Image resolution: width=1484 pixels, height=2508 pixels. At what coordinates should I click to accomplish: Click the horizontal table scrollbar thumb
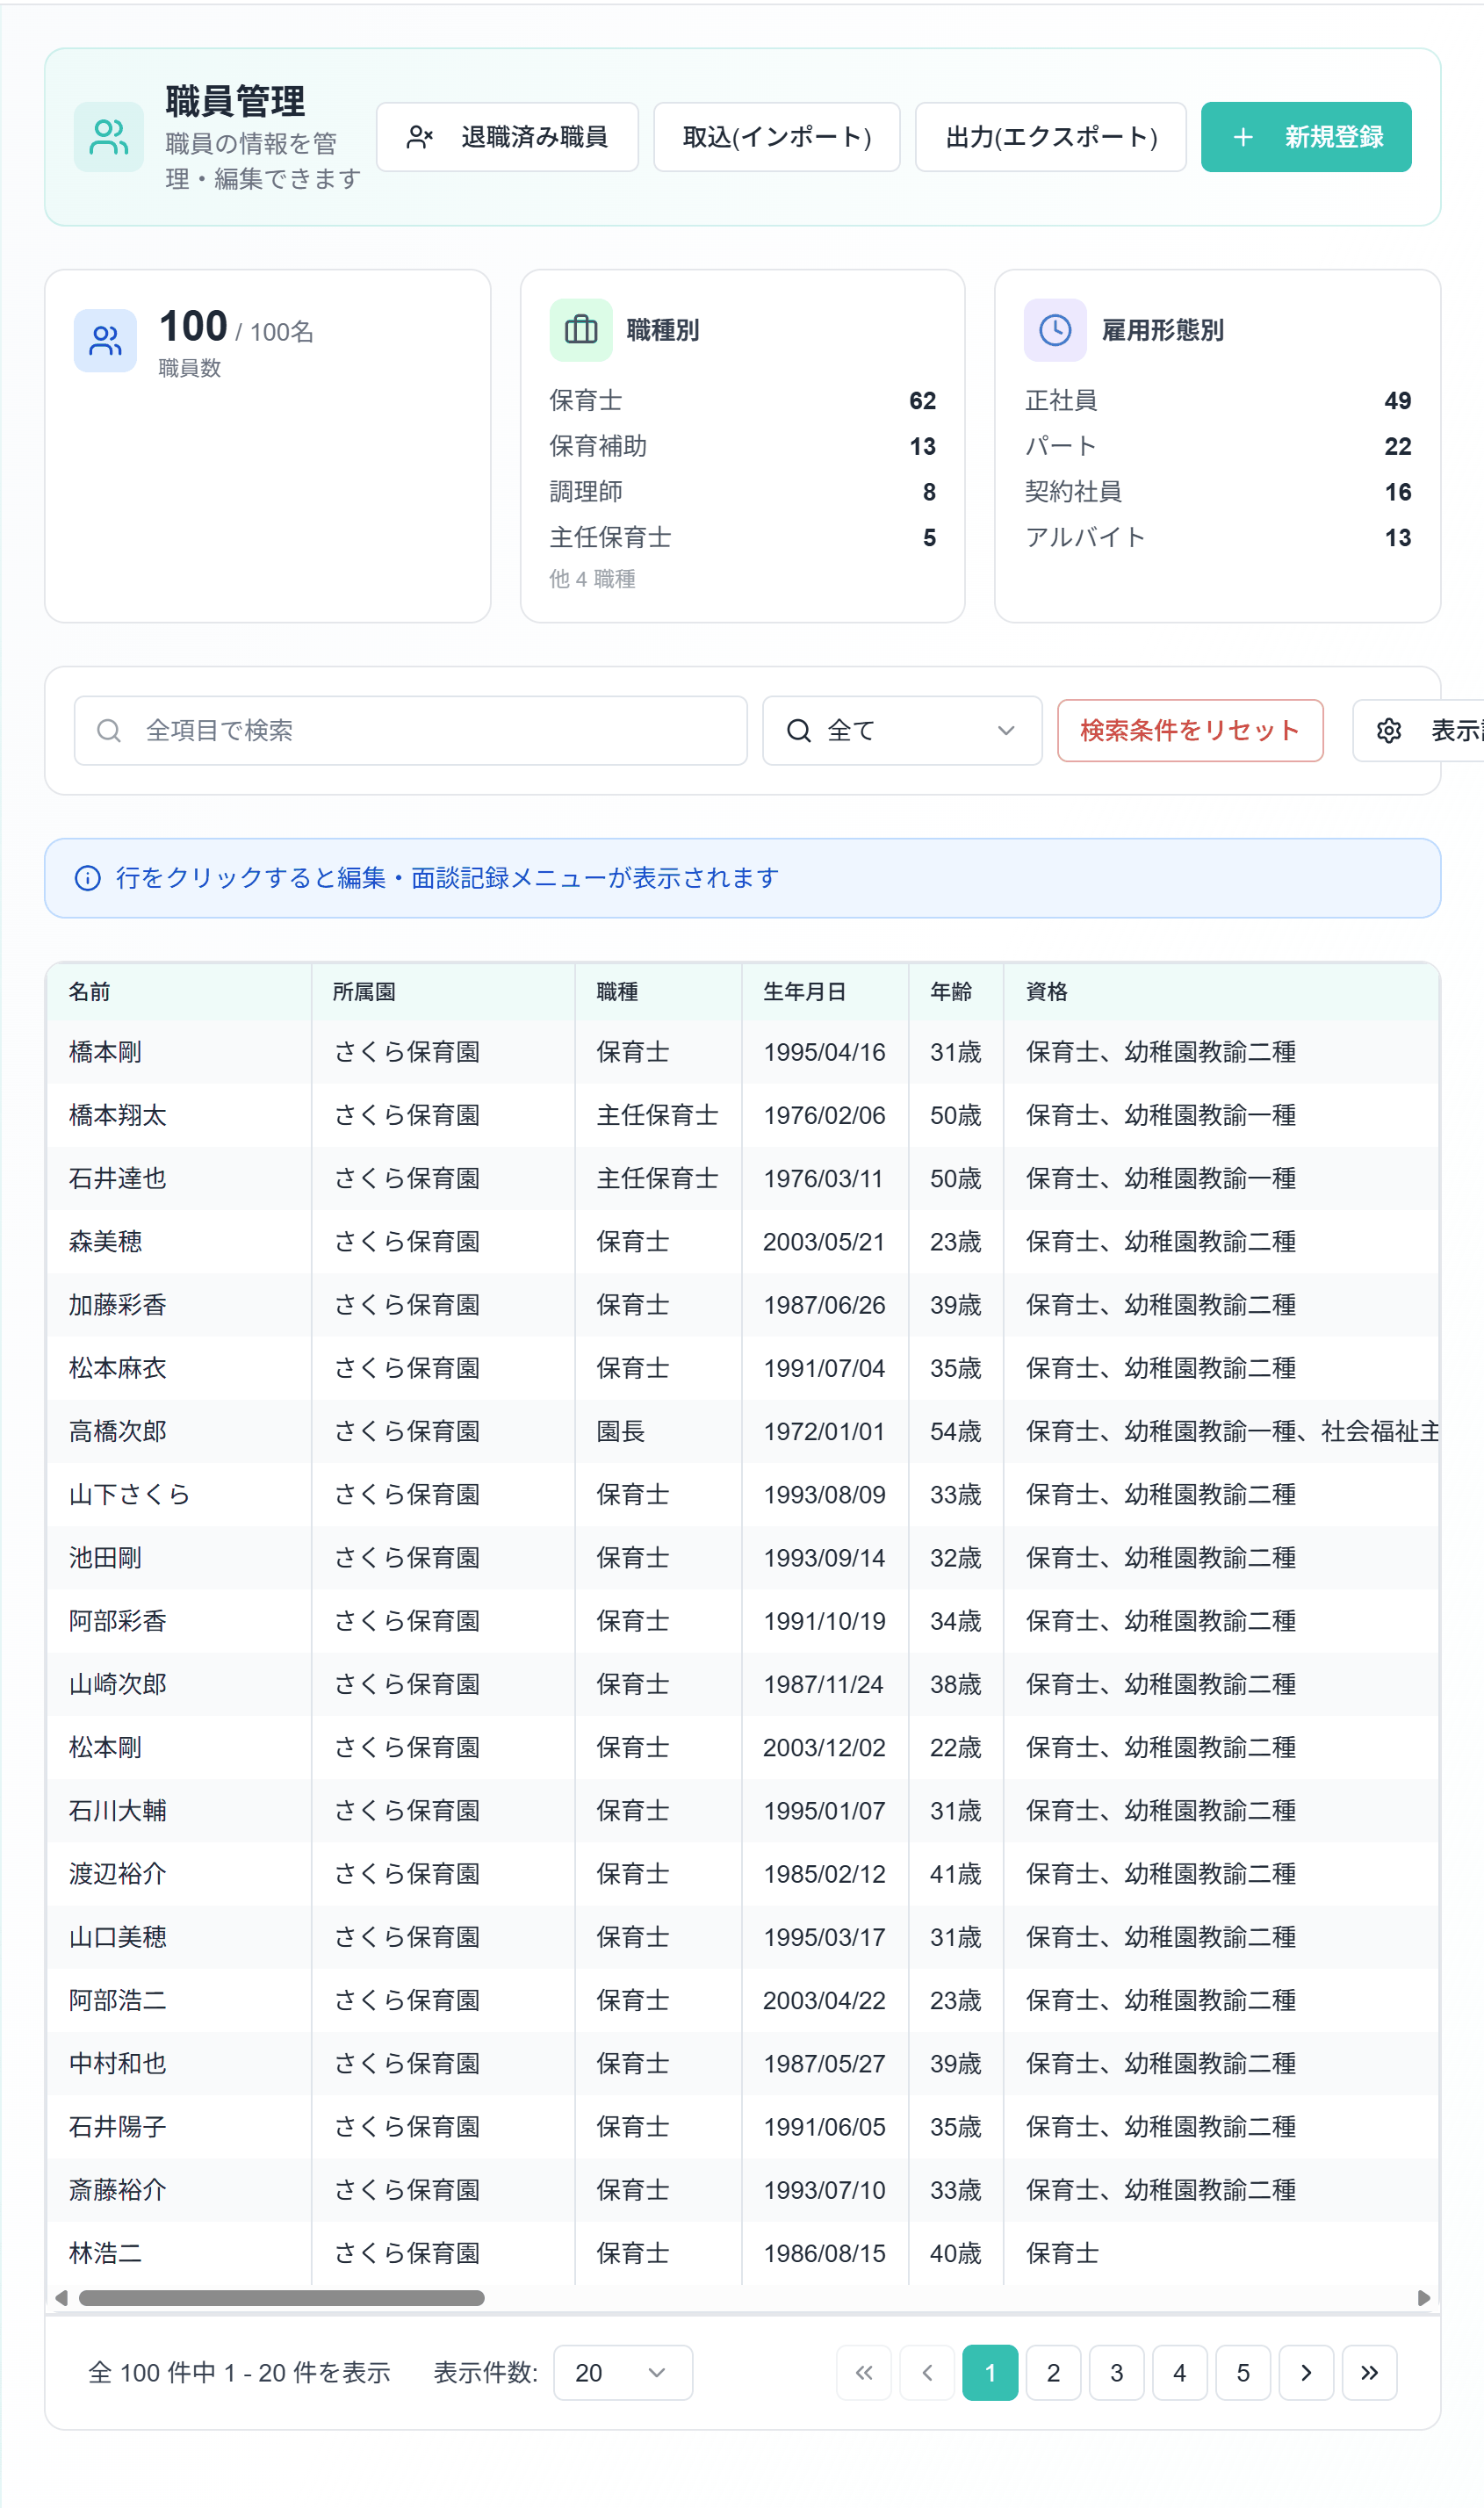click(x=281, y=2298)
